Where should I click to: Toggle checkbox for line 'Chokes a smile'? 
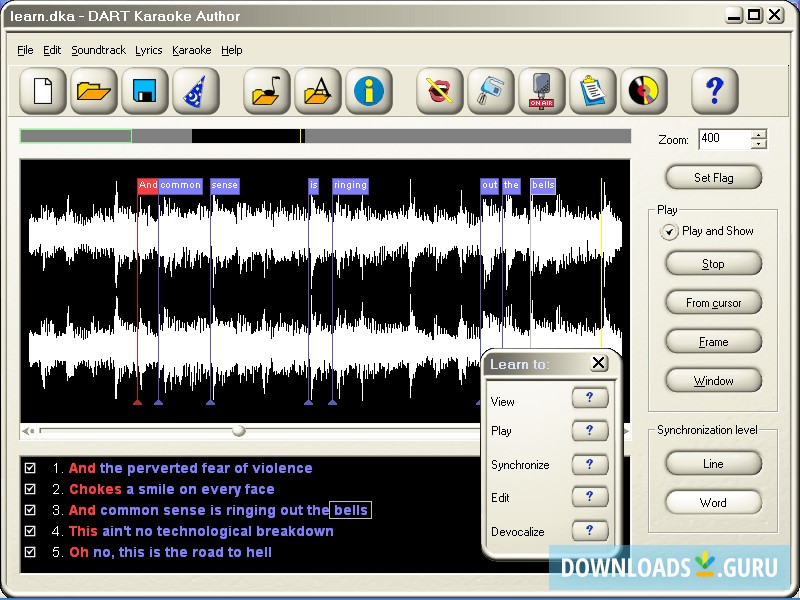click(30, 489)
